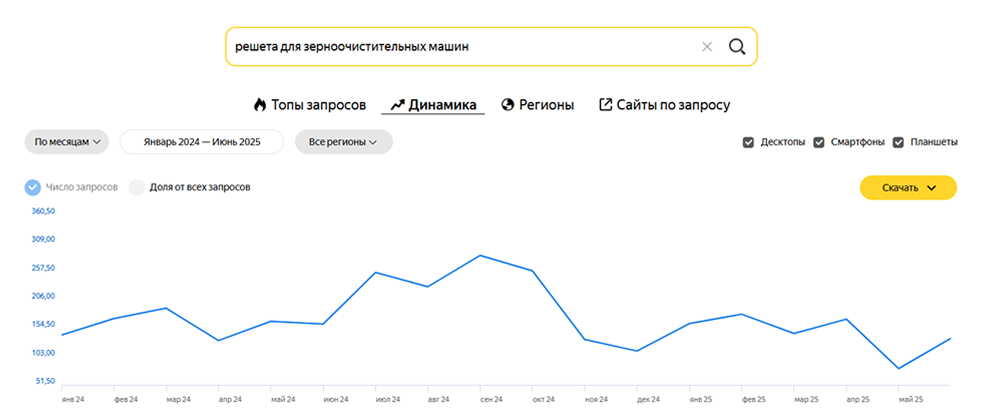The width and height of the screenshot is (981, 415).
Task: Open the Регионы tab
Action: click(x=546, y=104)
